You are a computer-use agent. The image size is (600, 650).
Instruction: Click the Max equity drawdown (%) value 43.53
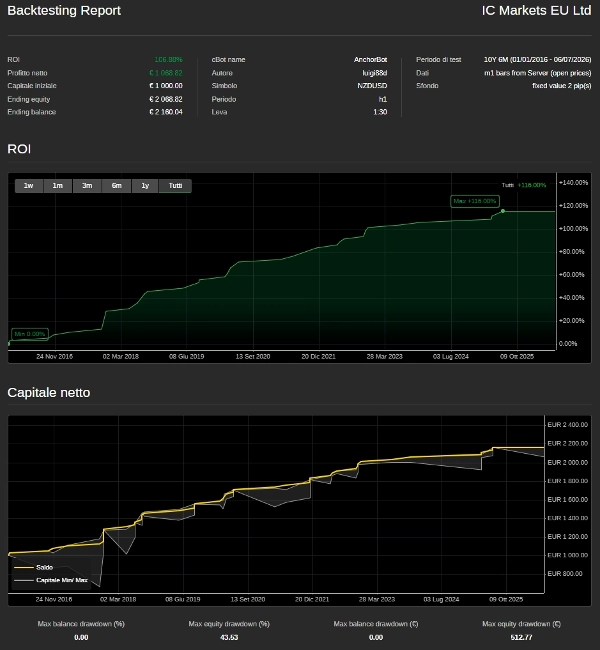click(229, 638)
